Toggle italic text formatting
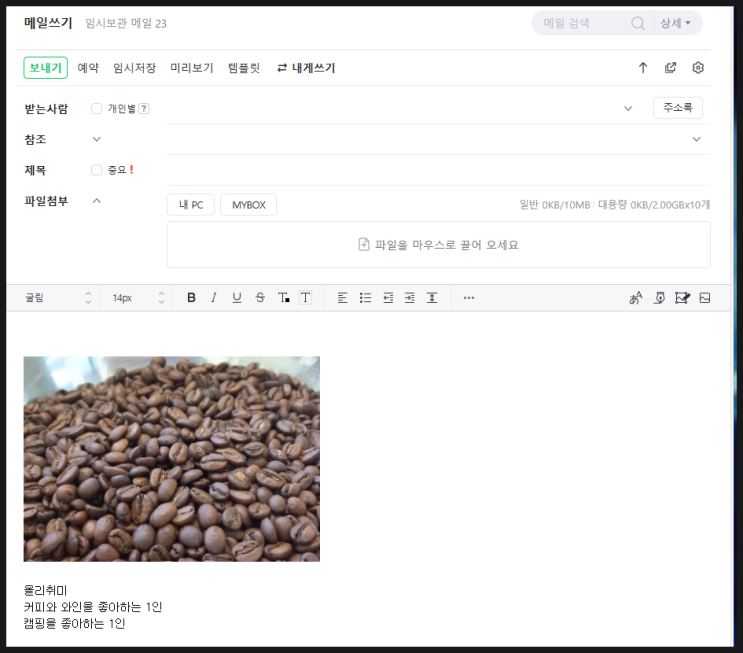 (x=214, y=298)
